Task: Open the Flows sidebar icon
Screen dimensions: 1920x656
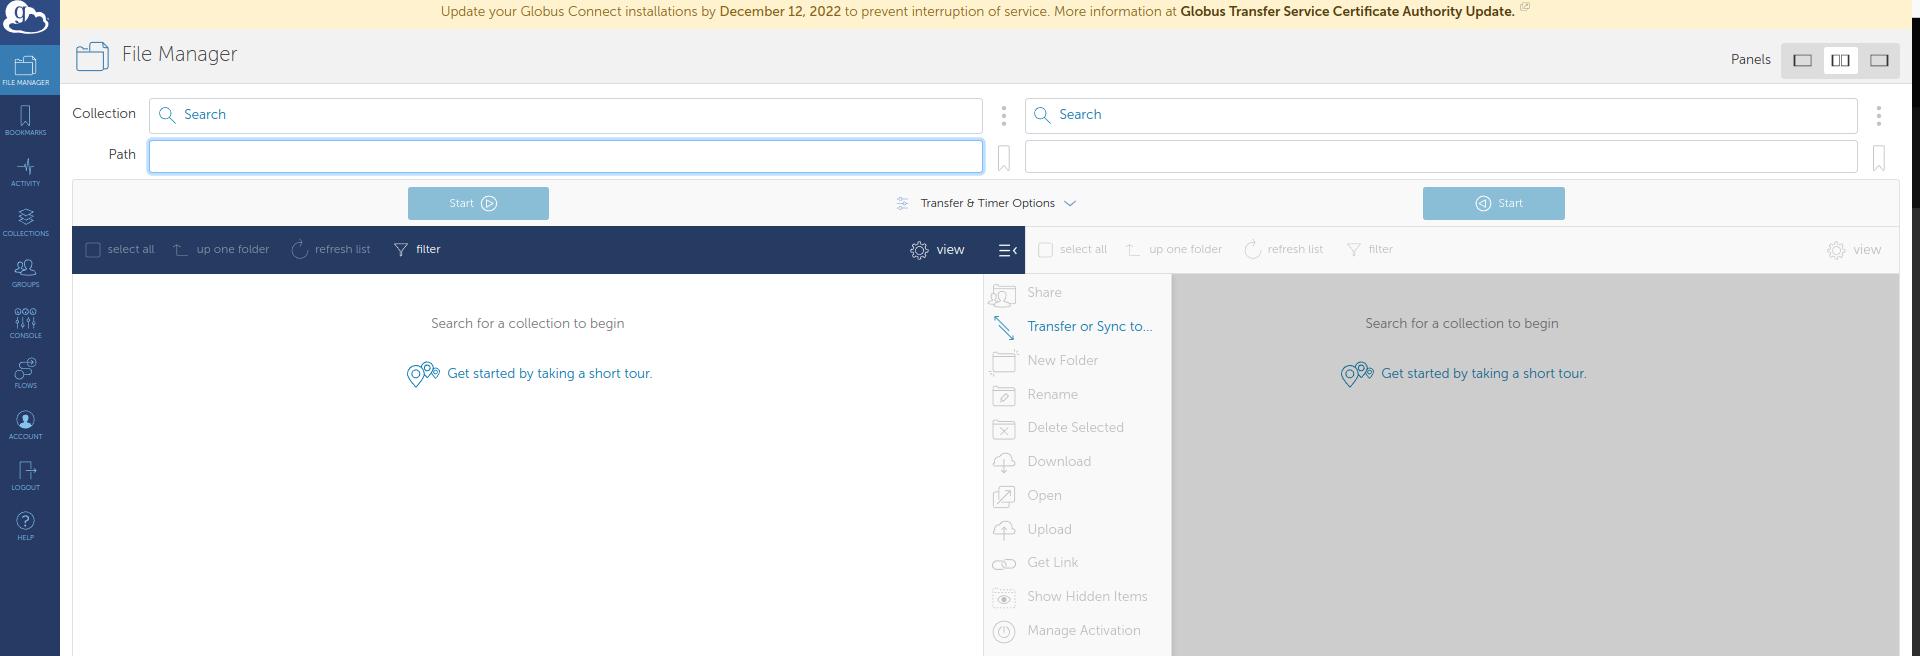Action: pos(26,373)
